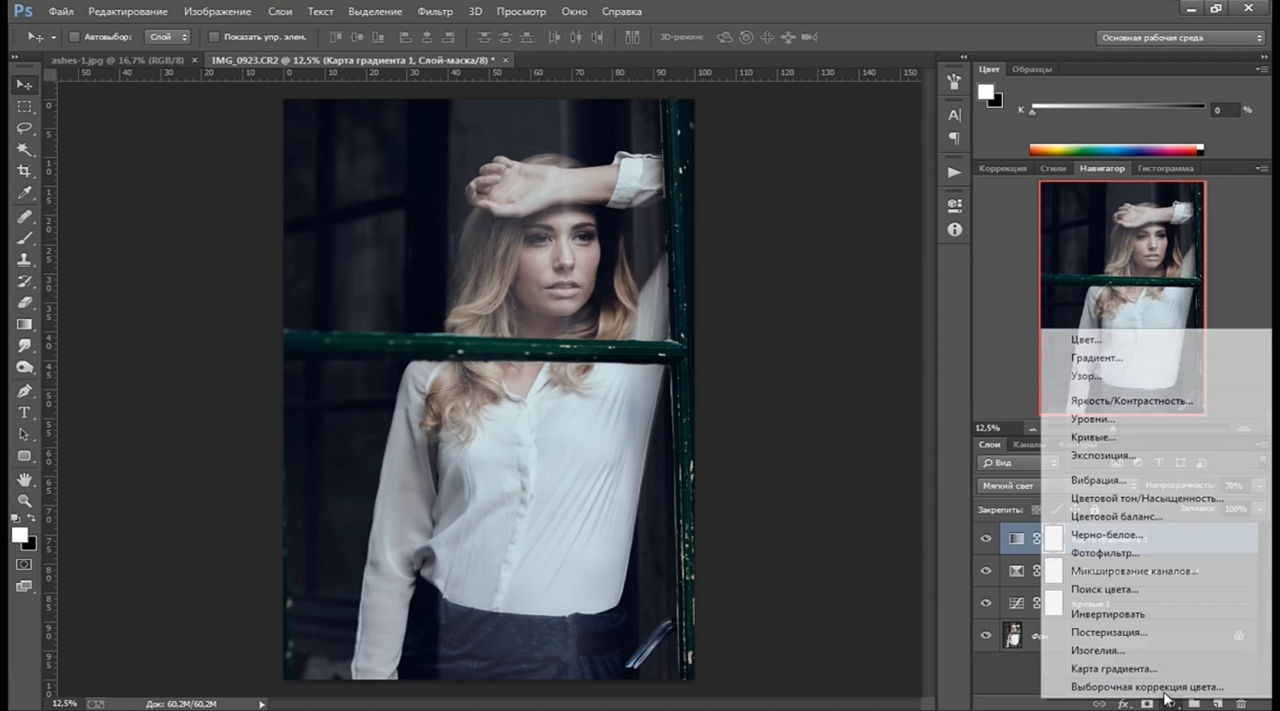Select the Eyedropper tool
Screen dimensions: 1280x711
click(x=25, y=193)
